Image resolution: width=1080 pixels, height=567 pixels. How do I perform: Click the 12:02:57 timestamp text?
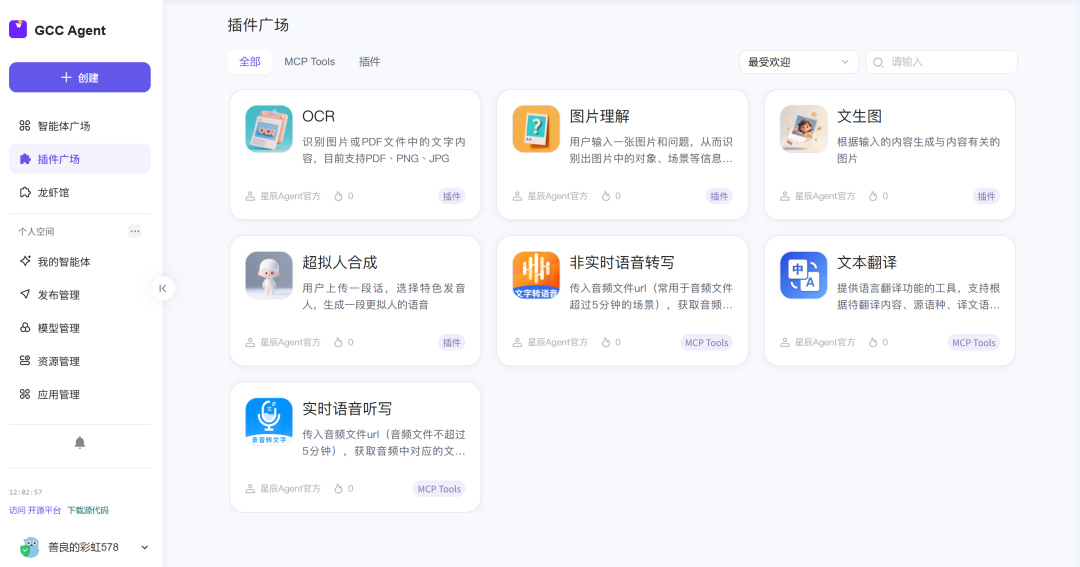click(25, 493)
